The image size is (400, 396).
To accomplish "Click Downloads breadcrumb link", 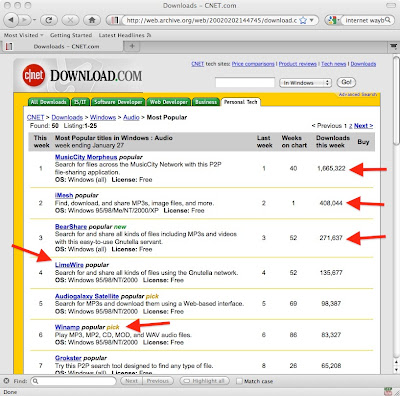I will [x=67, y=117].
